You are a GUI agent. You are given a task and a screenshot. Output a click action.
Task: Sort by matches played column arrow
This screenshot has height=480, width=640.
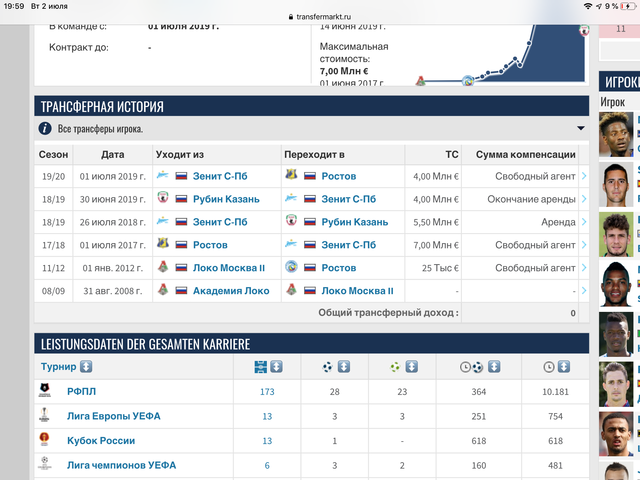point(276,367)
